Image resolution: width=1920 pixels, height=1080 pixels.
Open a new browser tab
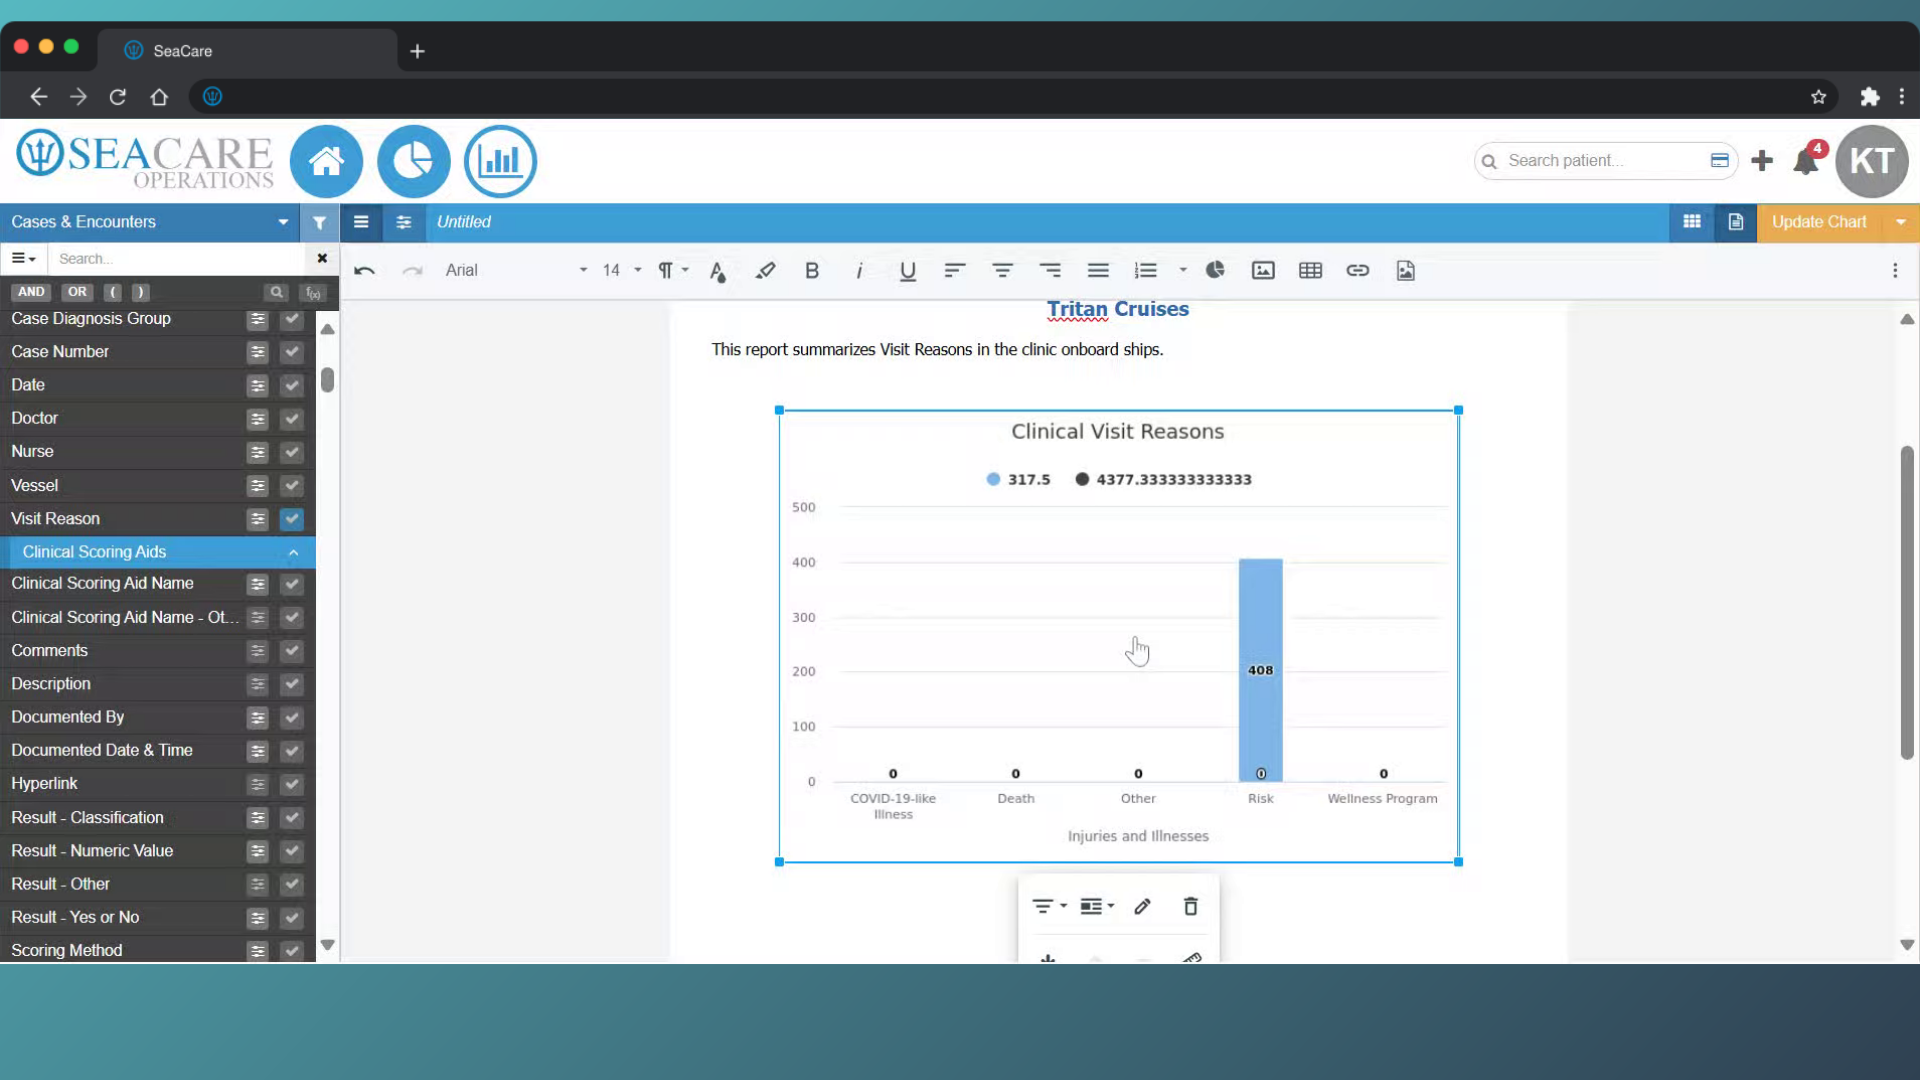click(x=417, y=51)
